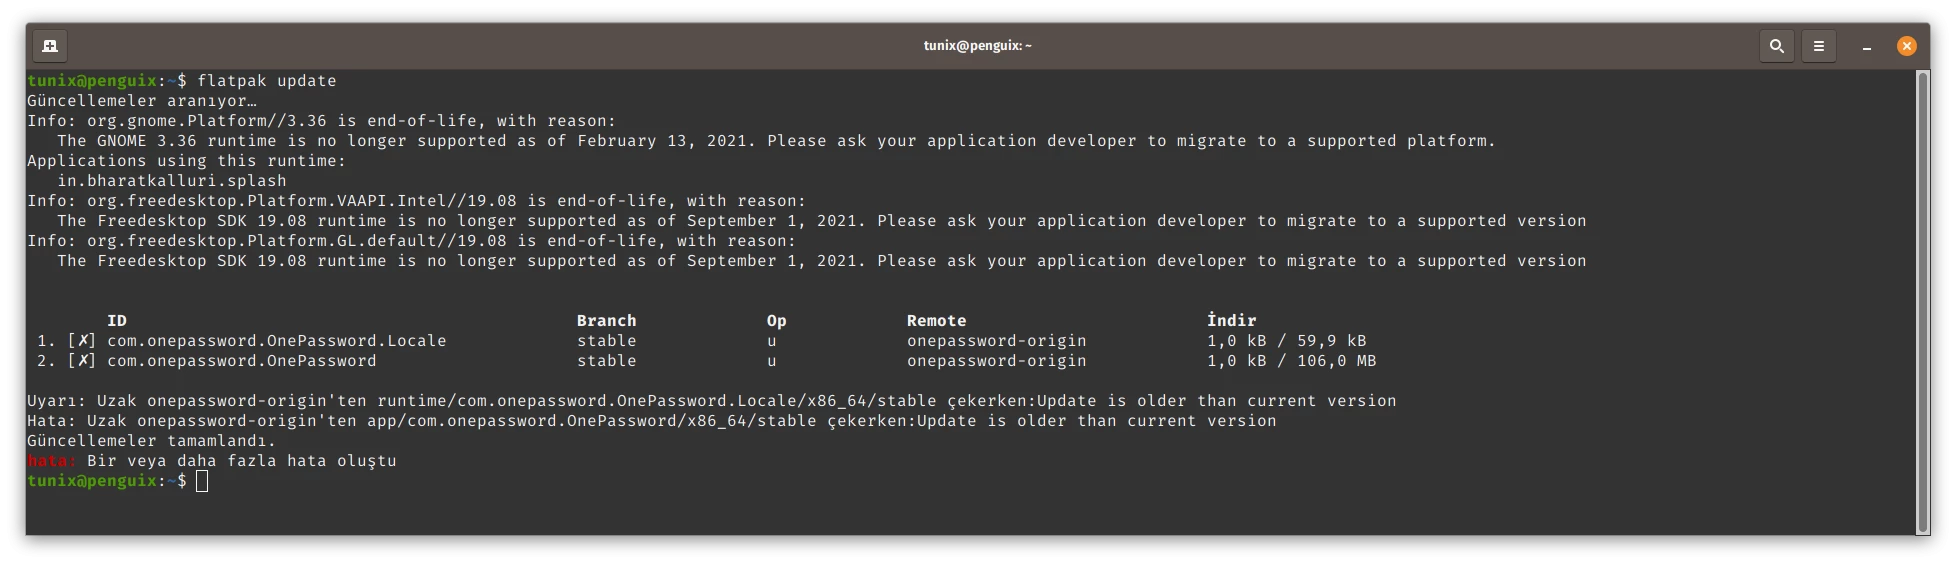Click 'Bir veya daha fazla hata oluştu'
Viewport: 1956px width, 564px height.
(x=242, y=461)
